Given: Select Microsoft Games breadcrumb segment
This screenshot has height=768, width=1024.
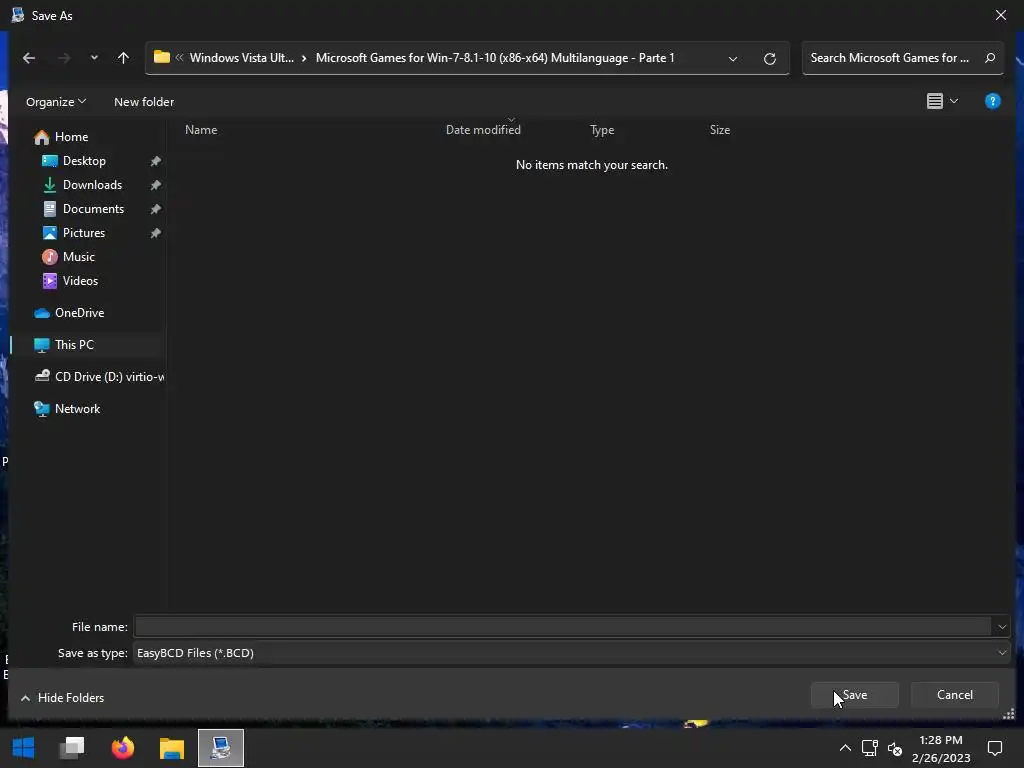Looking at the screenshot, I should pyautogui.click(x=495, y=58).
